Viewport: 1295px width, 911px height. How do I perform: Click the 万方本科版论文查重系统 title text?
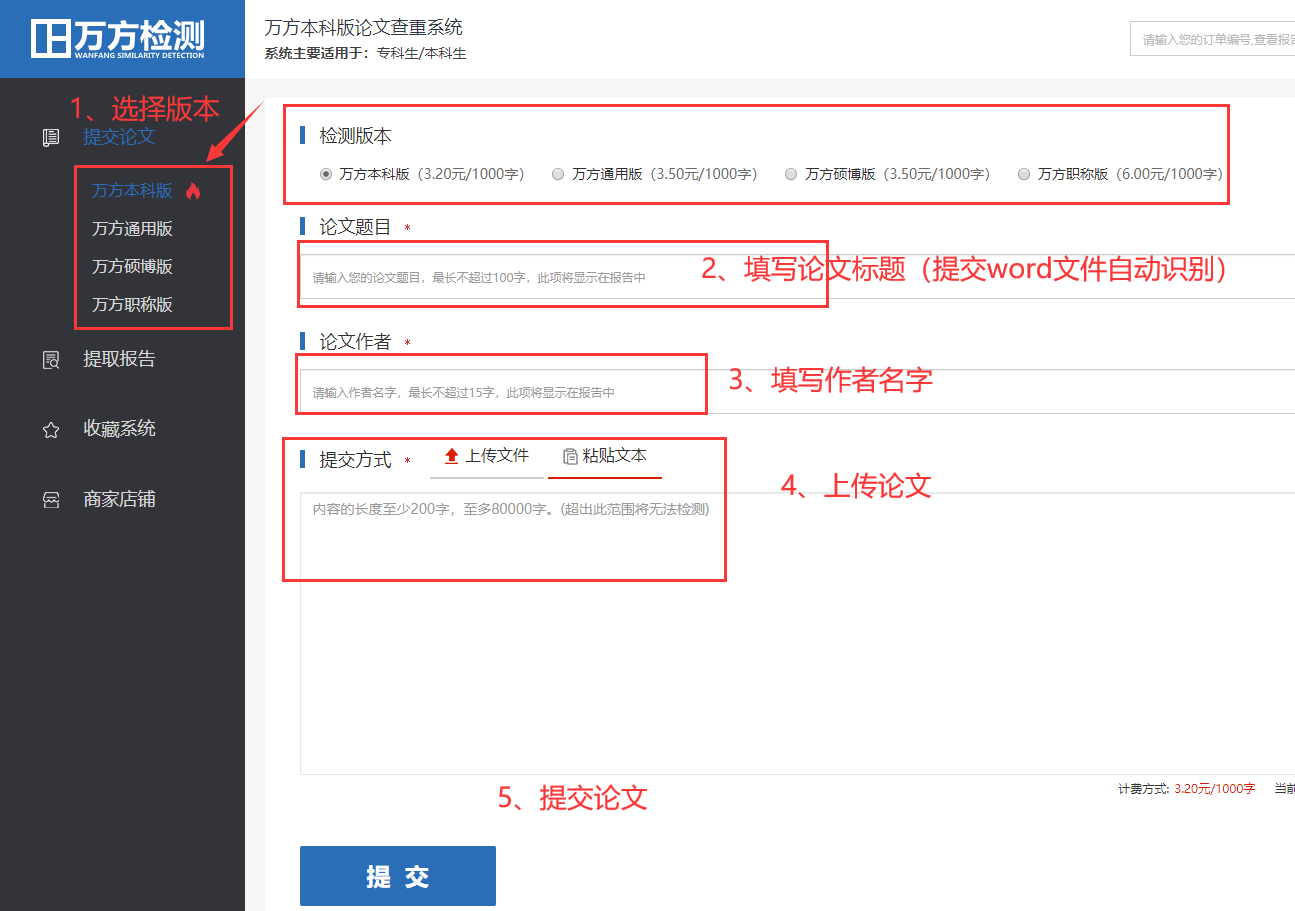[364, 27]
